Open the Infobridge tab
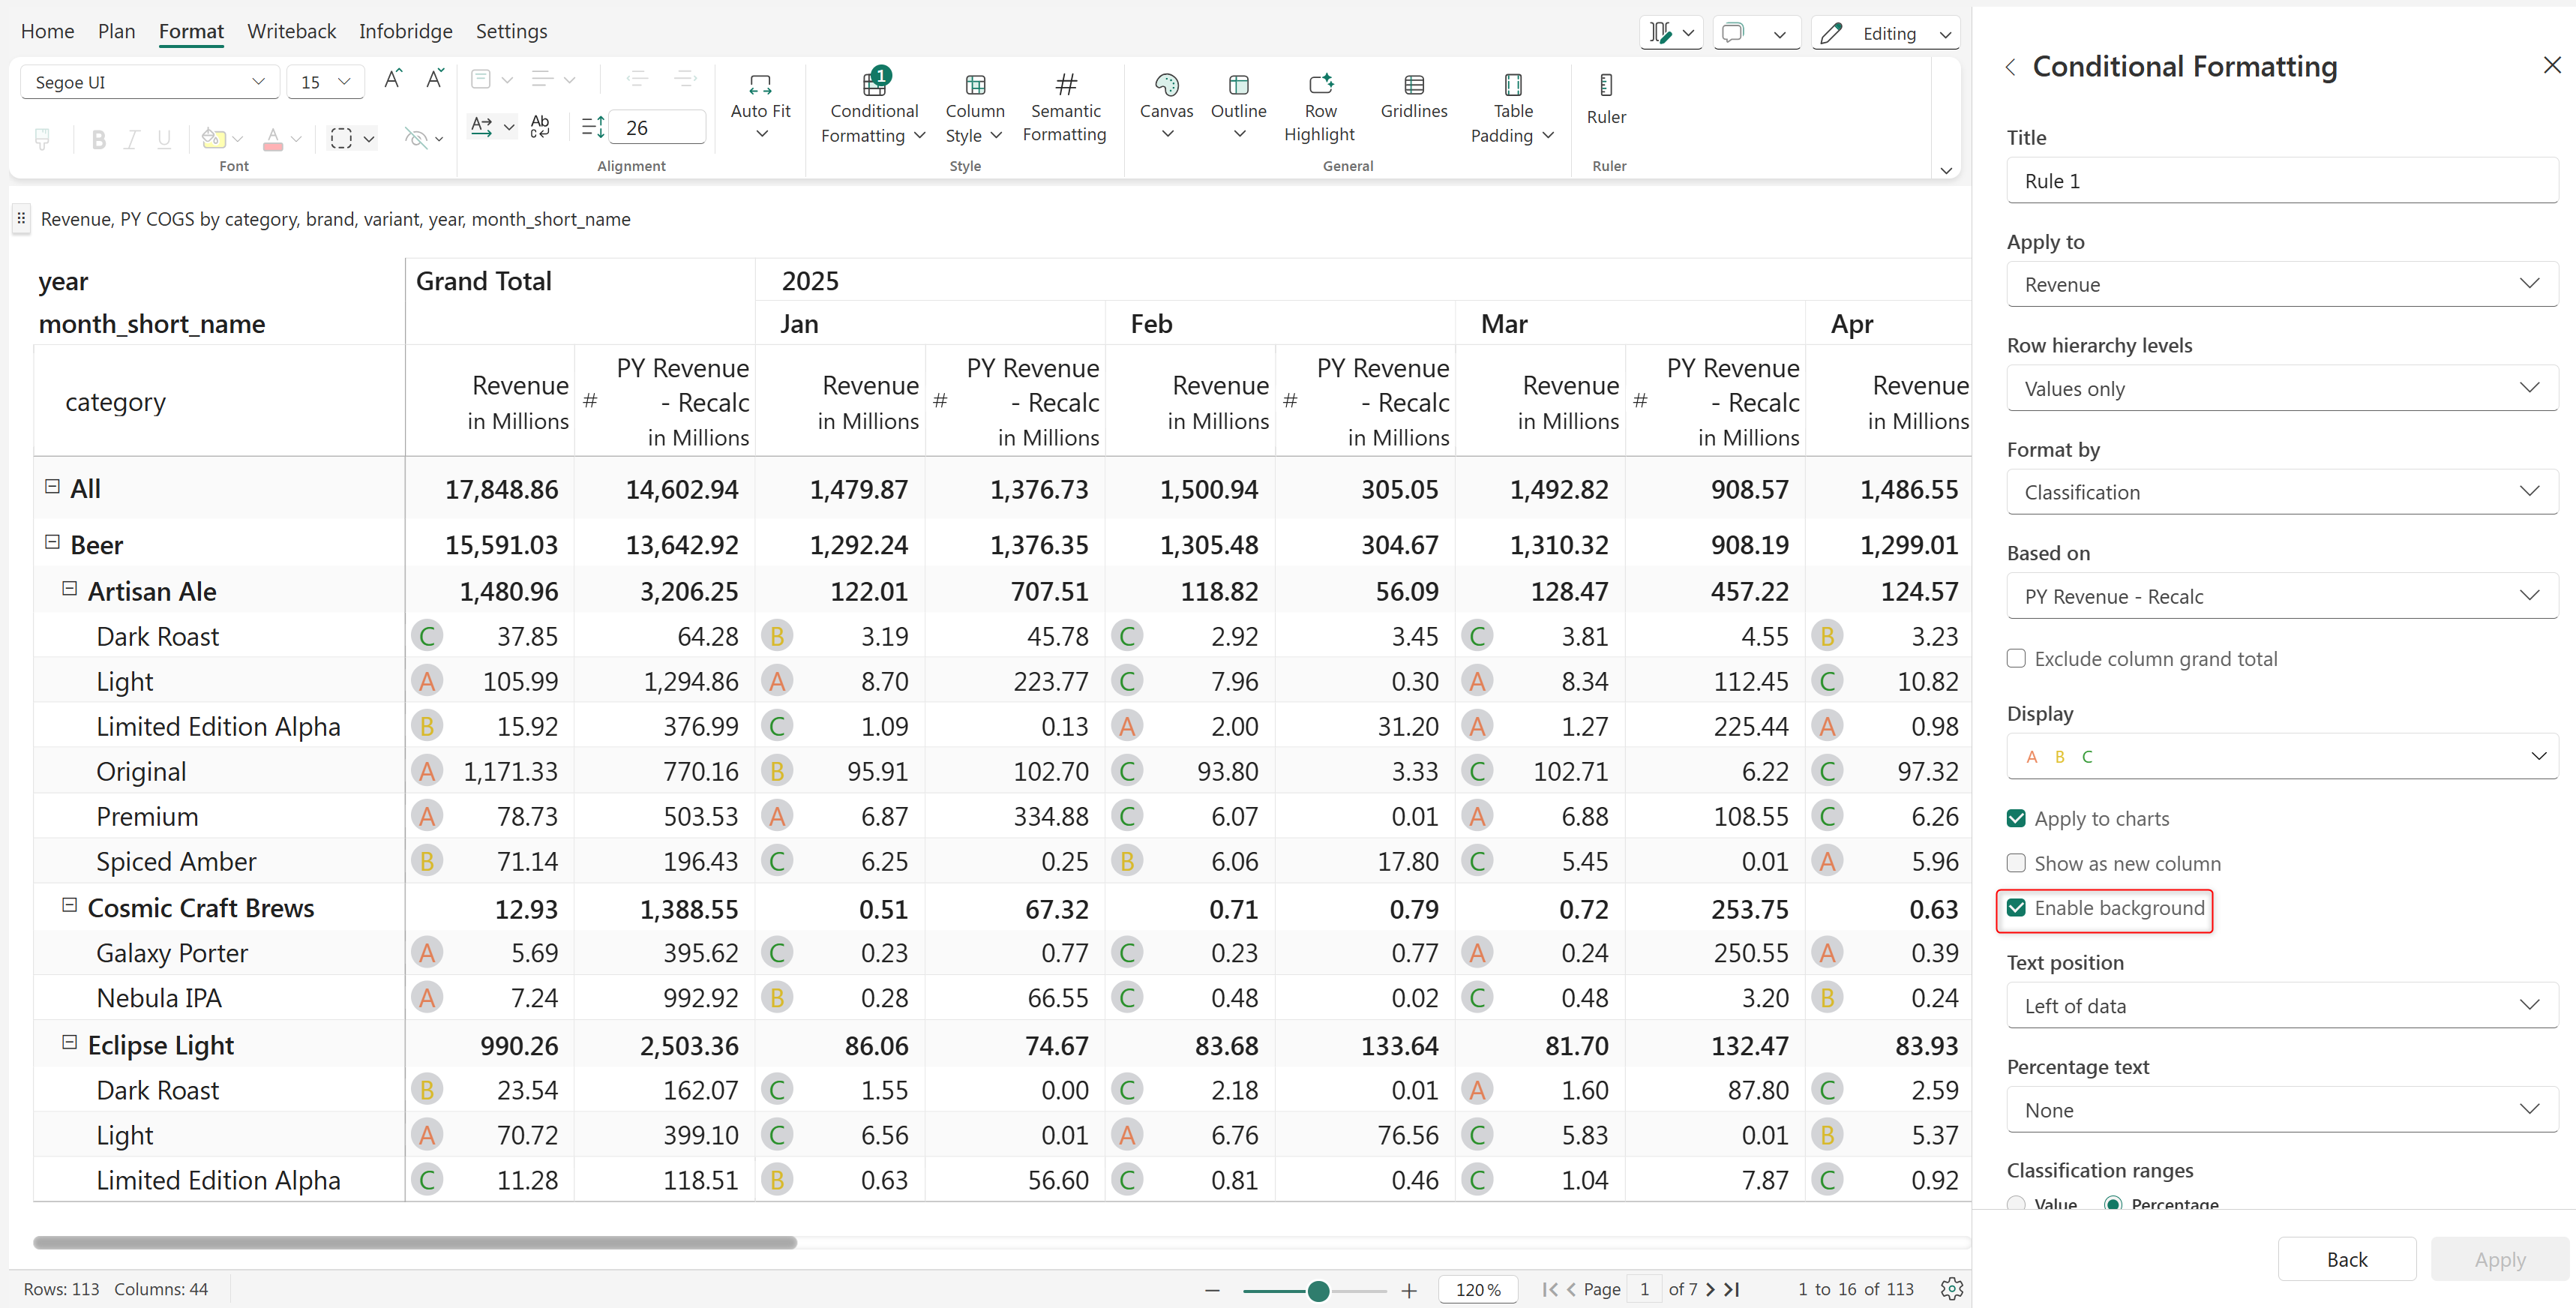The image size is (2576, 1308). (405, 31)
